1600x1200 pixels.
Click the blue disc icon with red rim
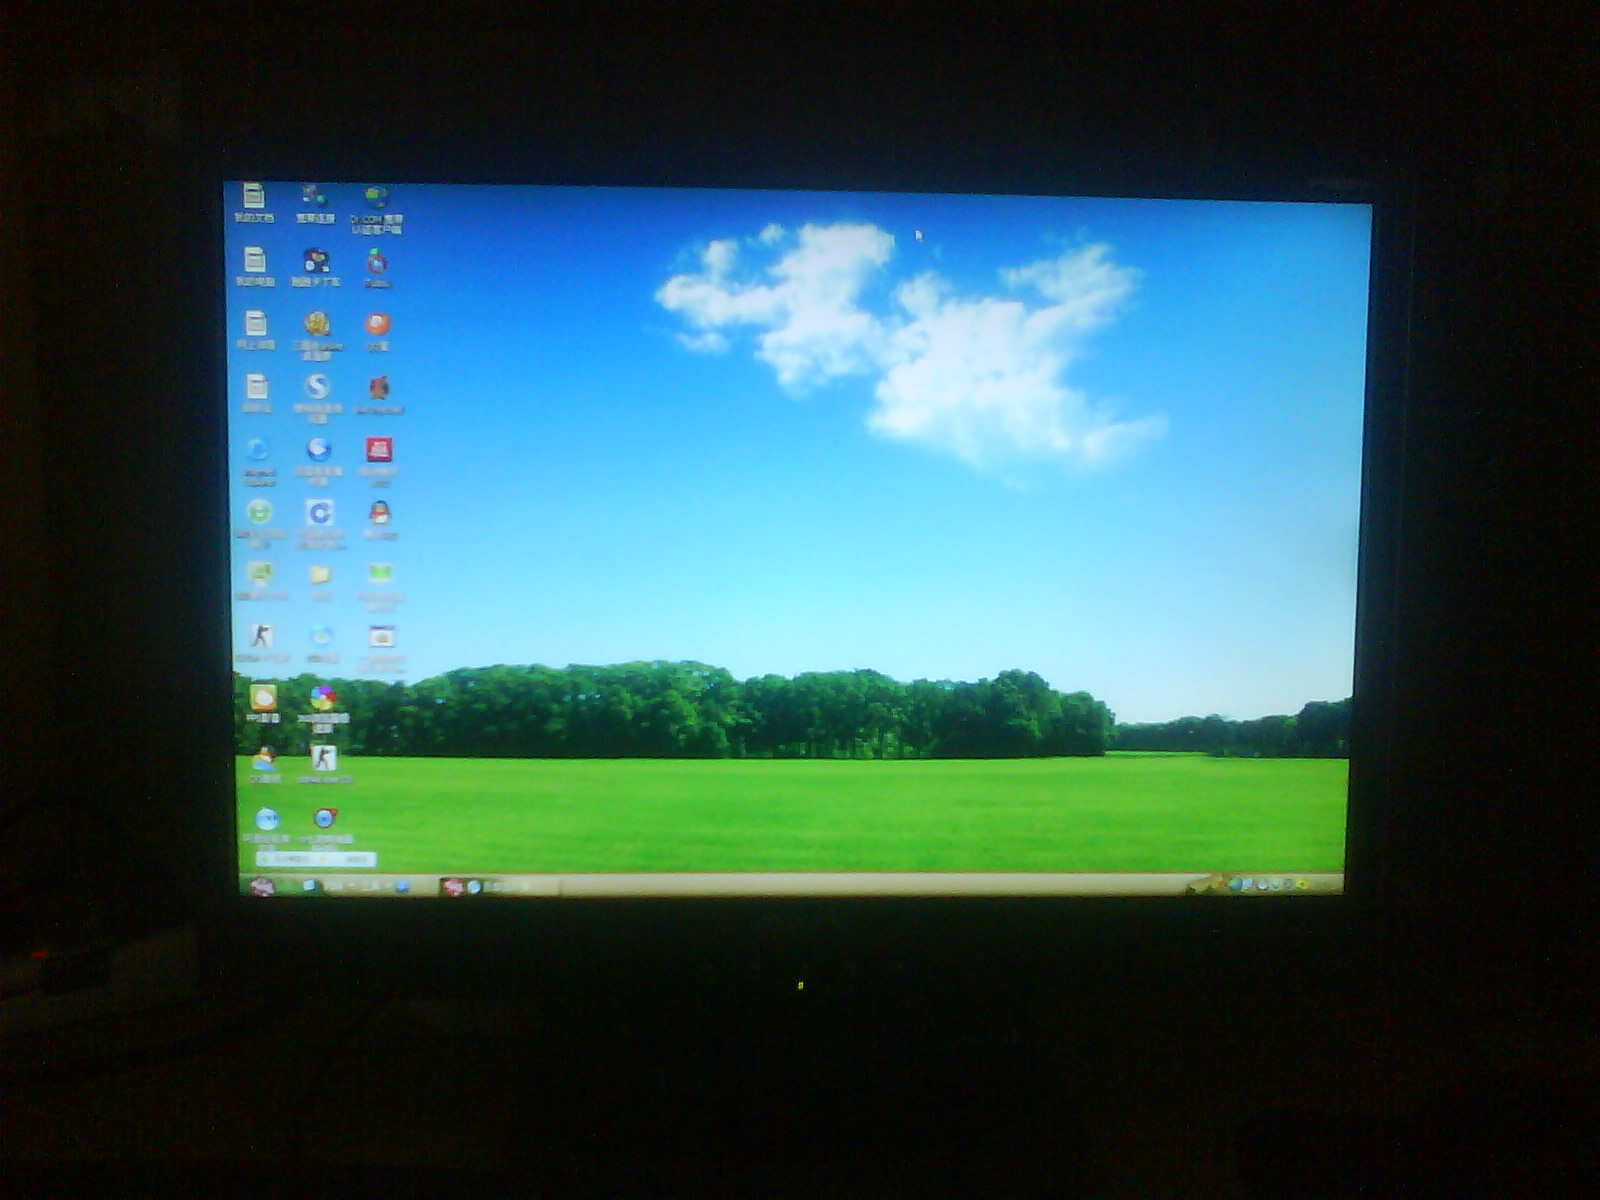coord(325,820)
